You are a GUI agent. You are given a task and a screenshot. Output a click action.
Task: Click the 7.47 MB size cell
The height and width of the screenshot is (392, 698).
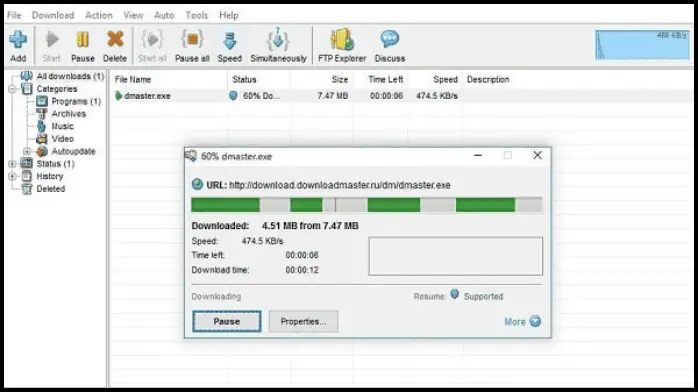pos(333,96)
